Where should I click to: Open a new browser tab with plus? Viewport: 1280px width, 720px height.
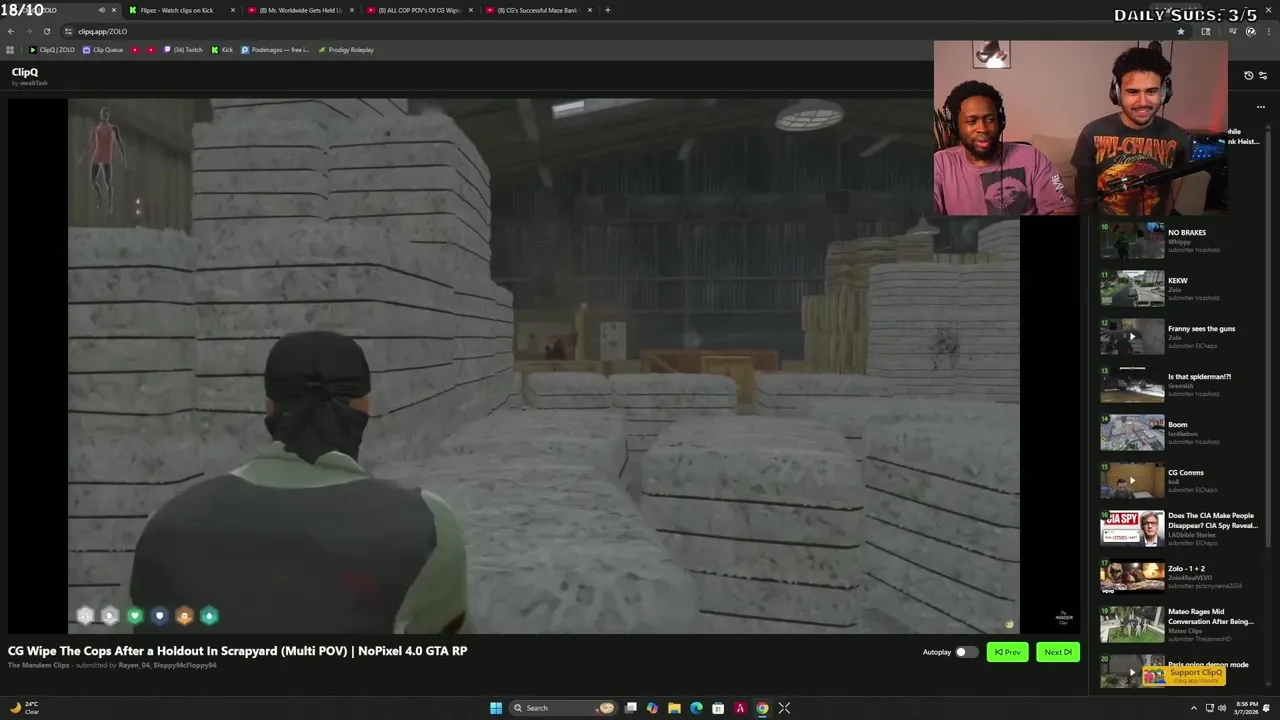[x=607, y=10]
